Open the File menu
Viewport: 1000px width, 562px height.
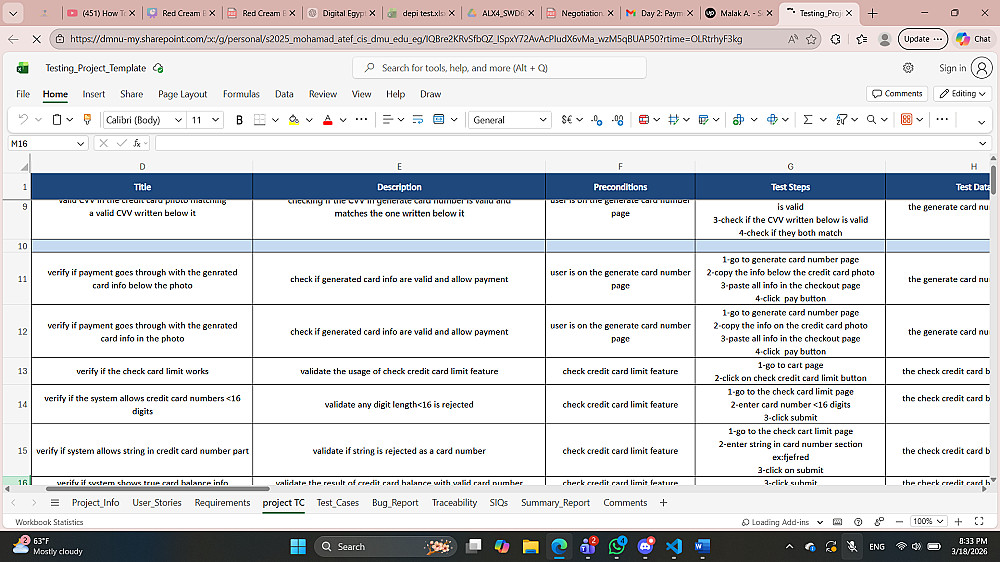pyautogui.click(x=23, y=94)
